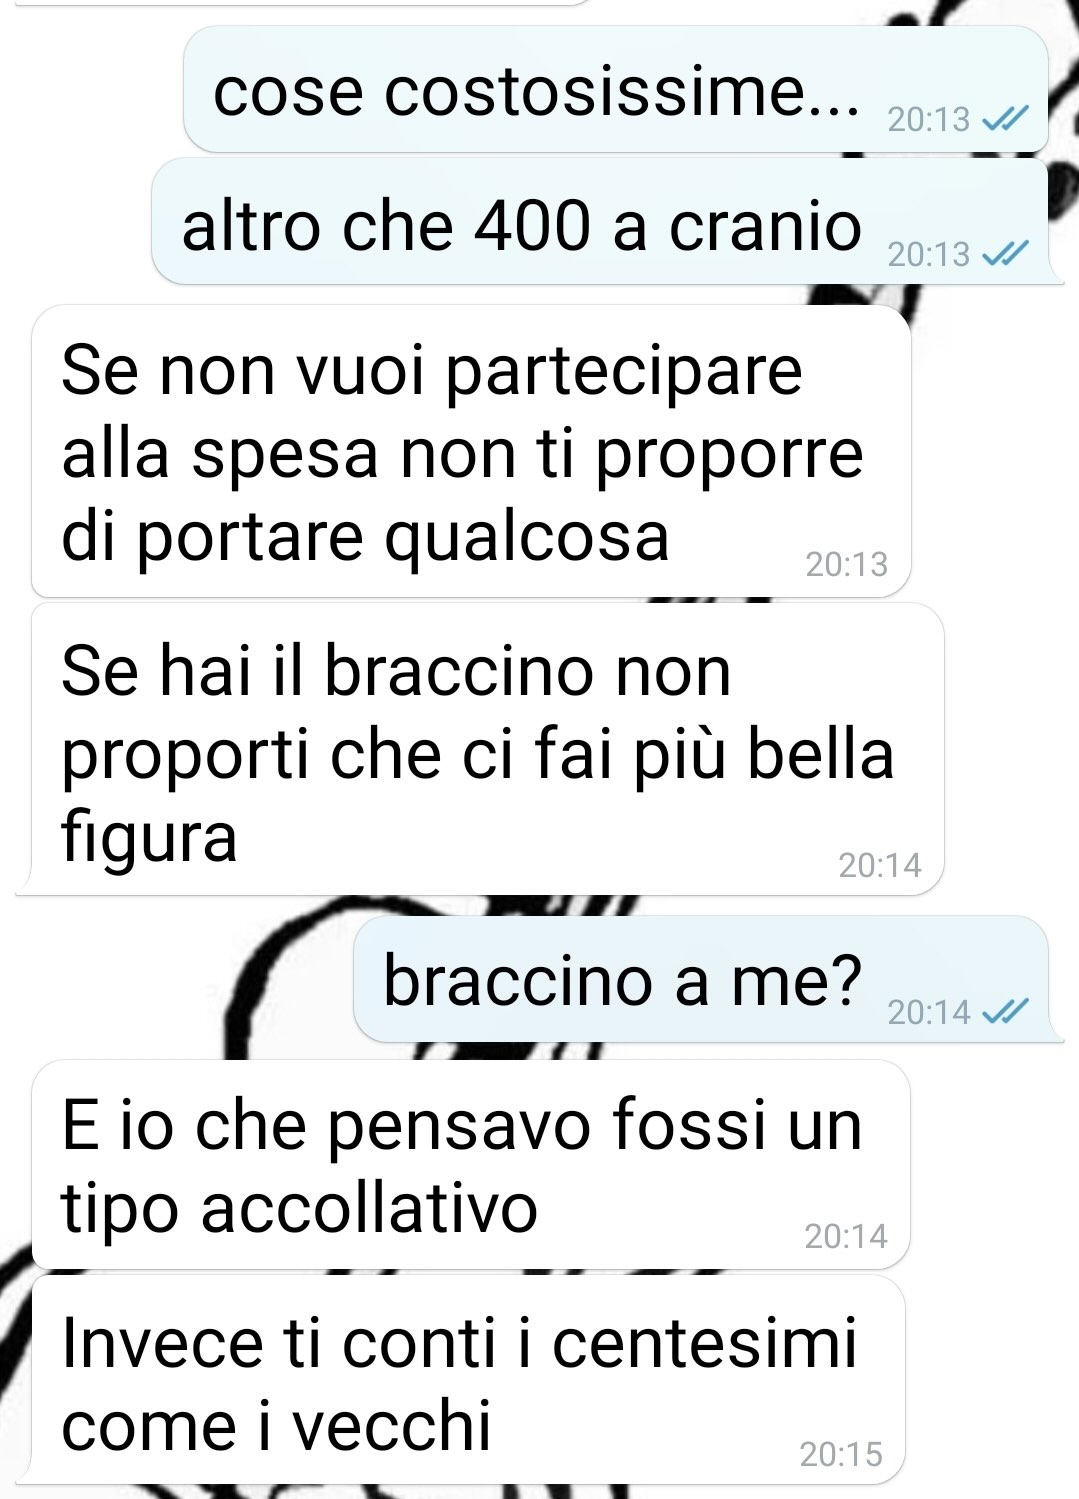The height and width of the screenshot is (1499, 1079).
Task: Tap the 20:13 timestamp on 'di portare qualcosa' message
Action: point(846,565)
